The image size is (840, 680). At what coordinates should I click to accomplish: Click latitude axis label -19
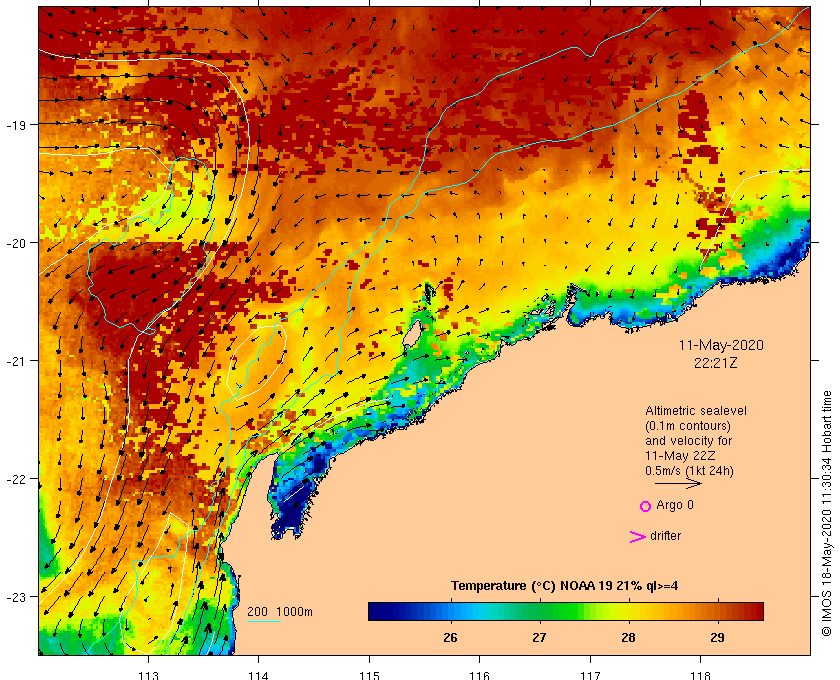pos(16,125)
